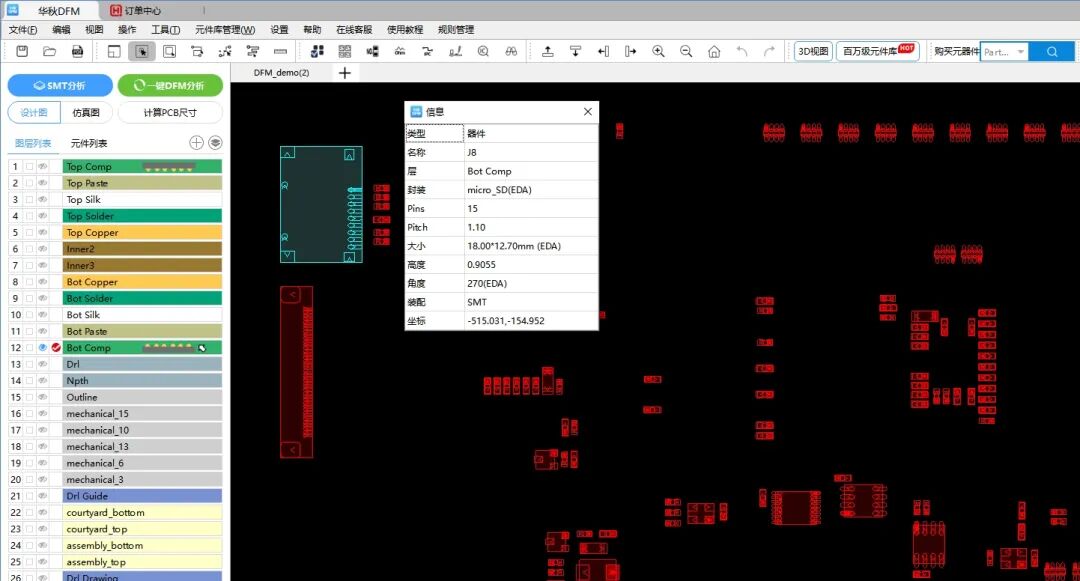Click the layer stack icon
Image resolution: width=1080 pixels, height=581 pixels.
pos(215,143)
